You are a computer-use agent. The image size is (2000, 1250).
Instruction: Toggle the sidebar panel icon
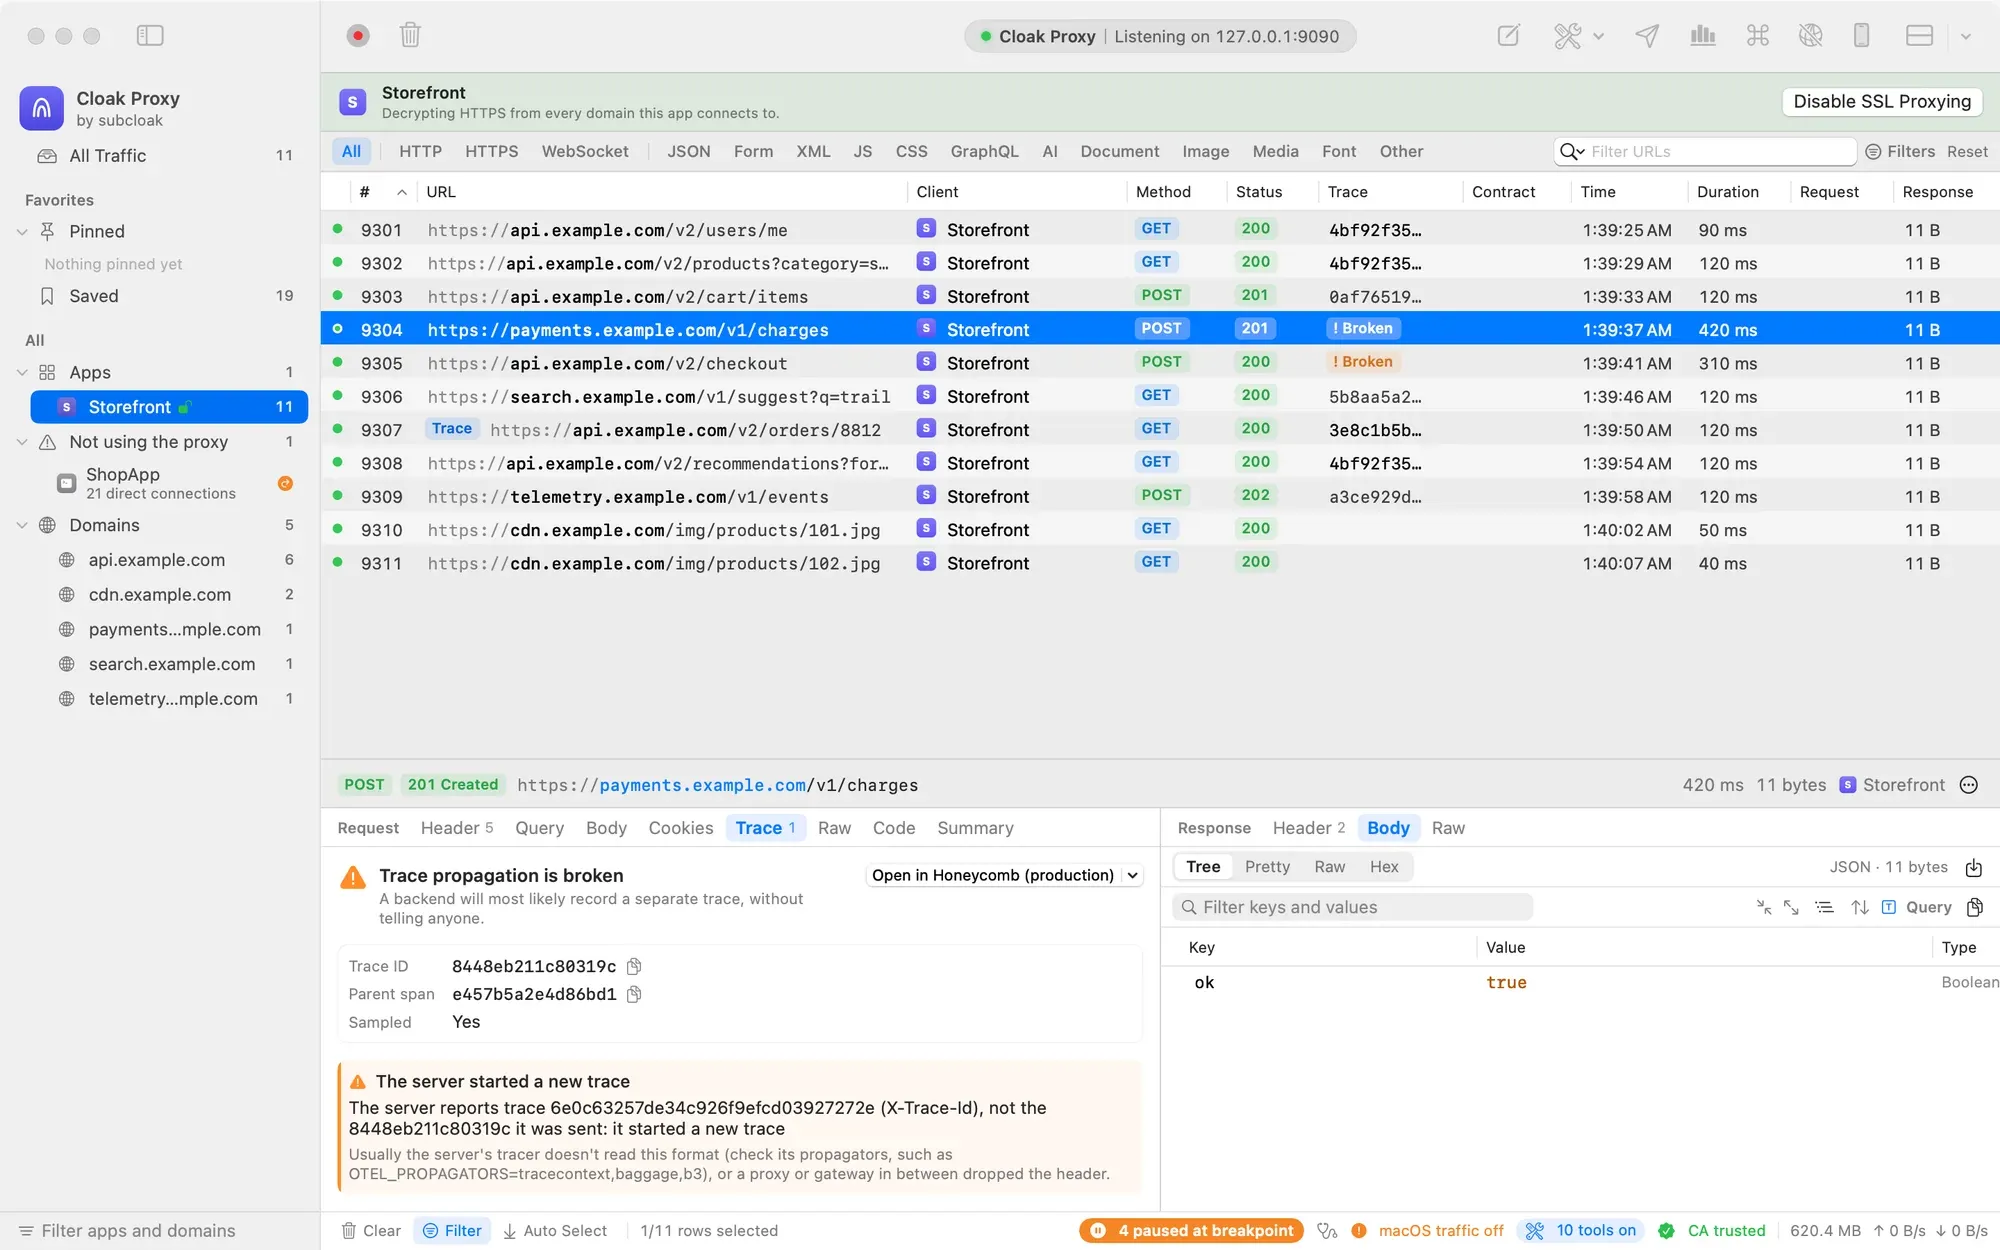(x=150, y=36)
